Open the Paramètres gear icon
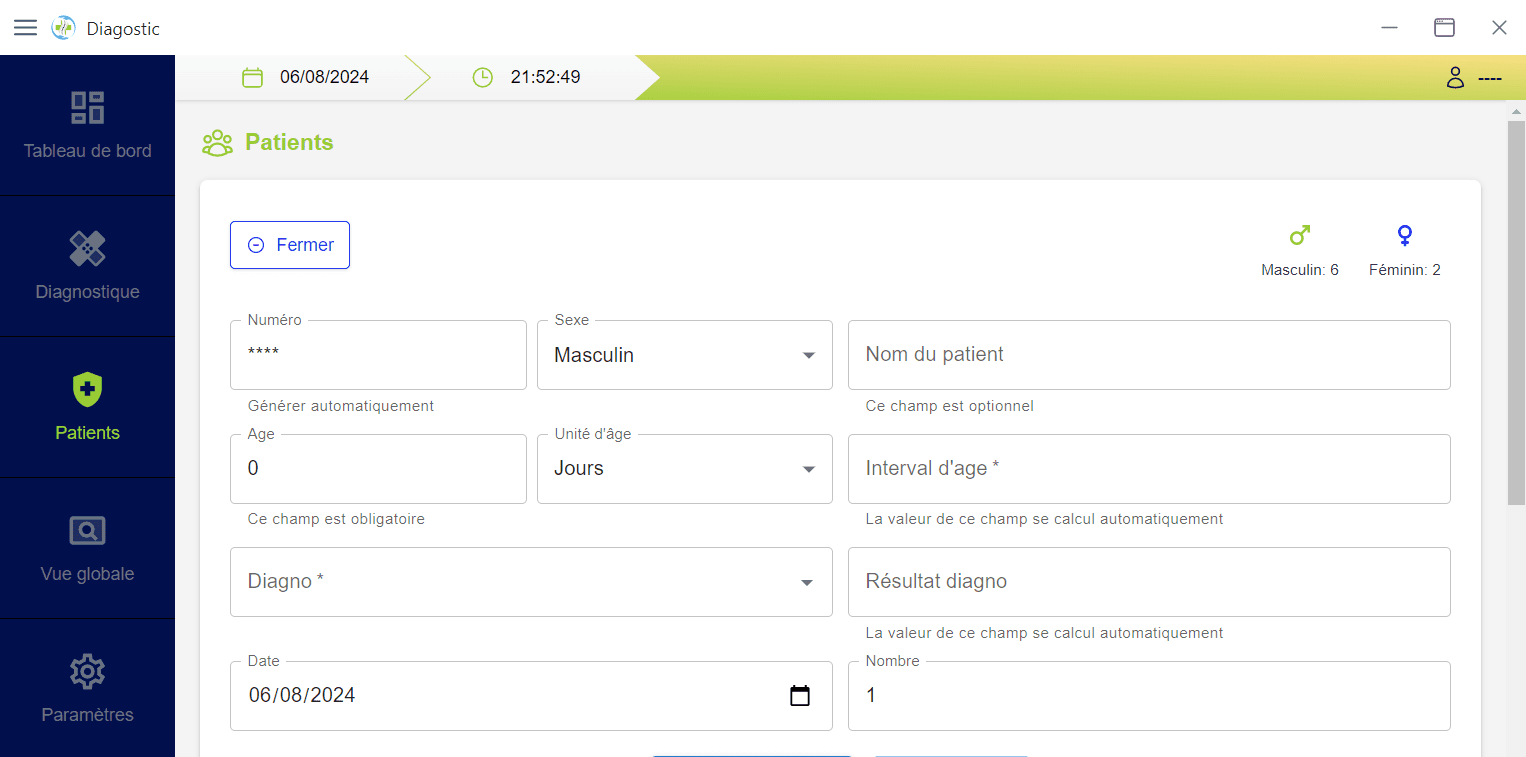Screen dimensions: 1526x757 tap(87, 672)
